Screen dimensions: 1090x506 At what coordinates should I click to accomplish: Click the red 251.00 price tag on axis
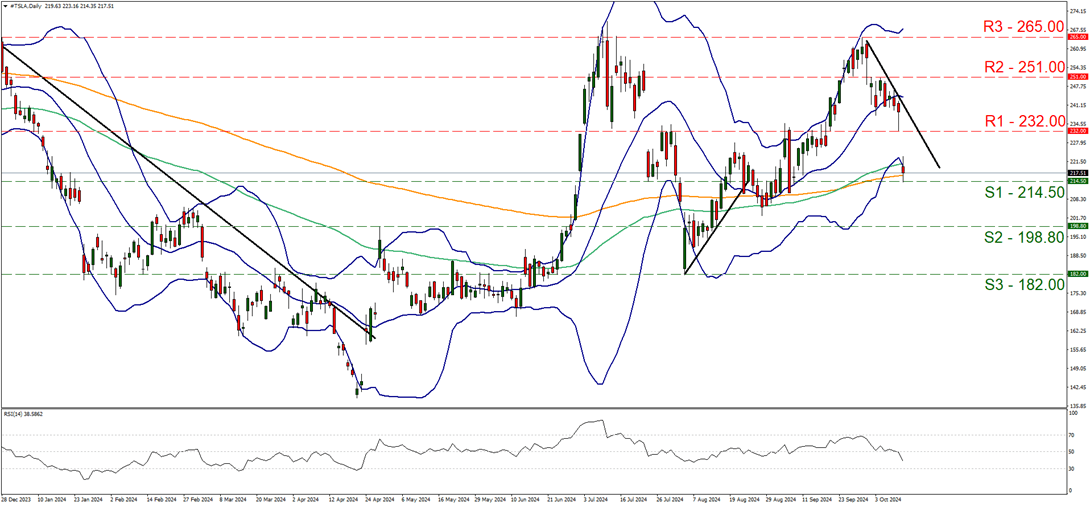1077,77
